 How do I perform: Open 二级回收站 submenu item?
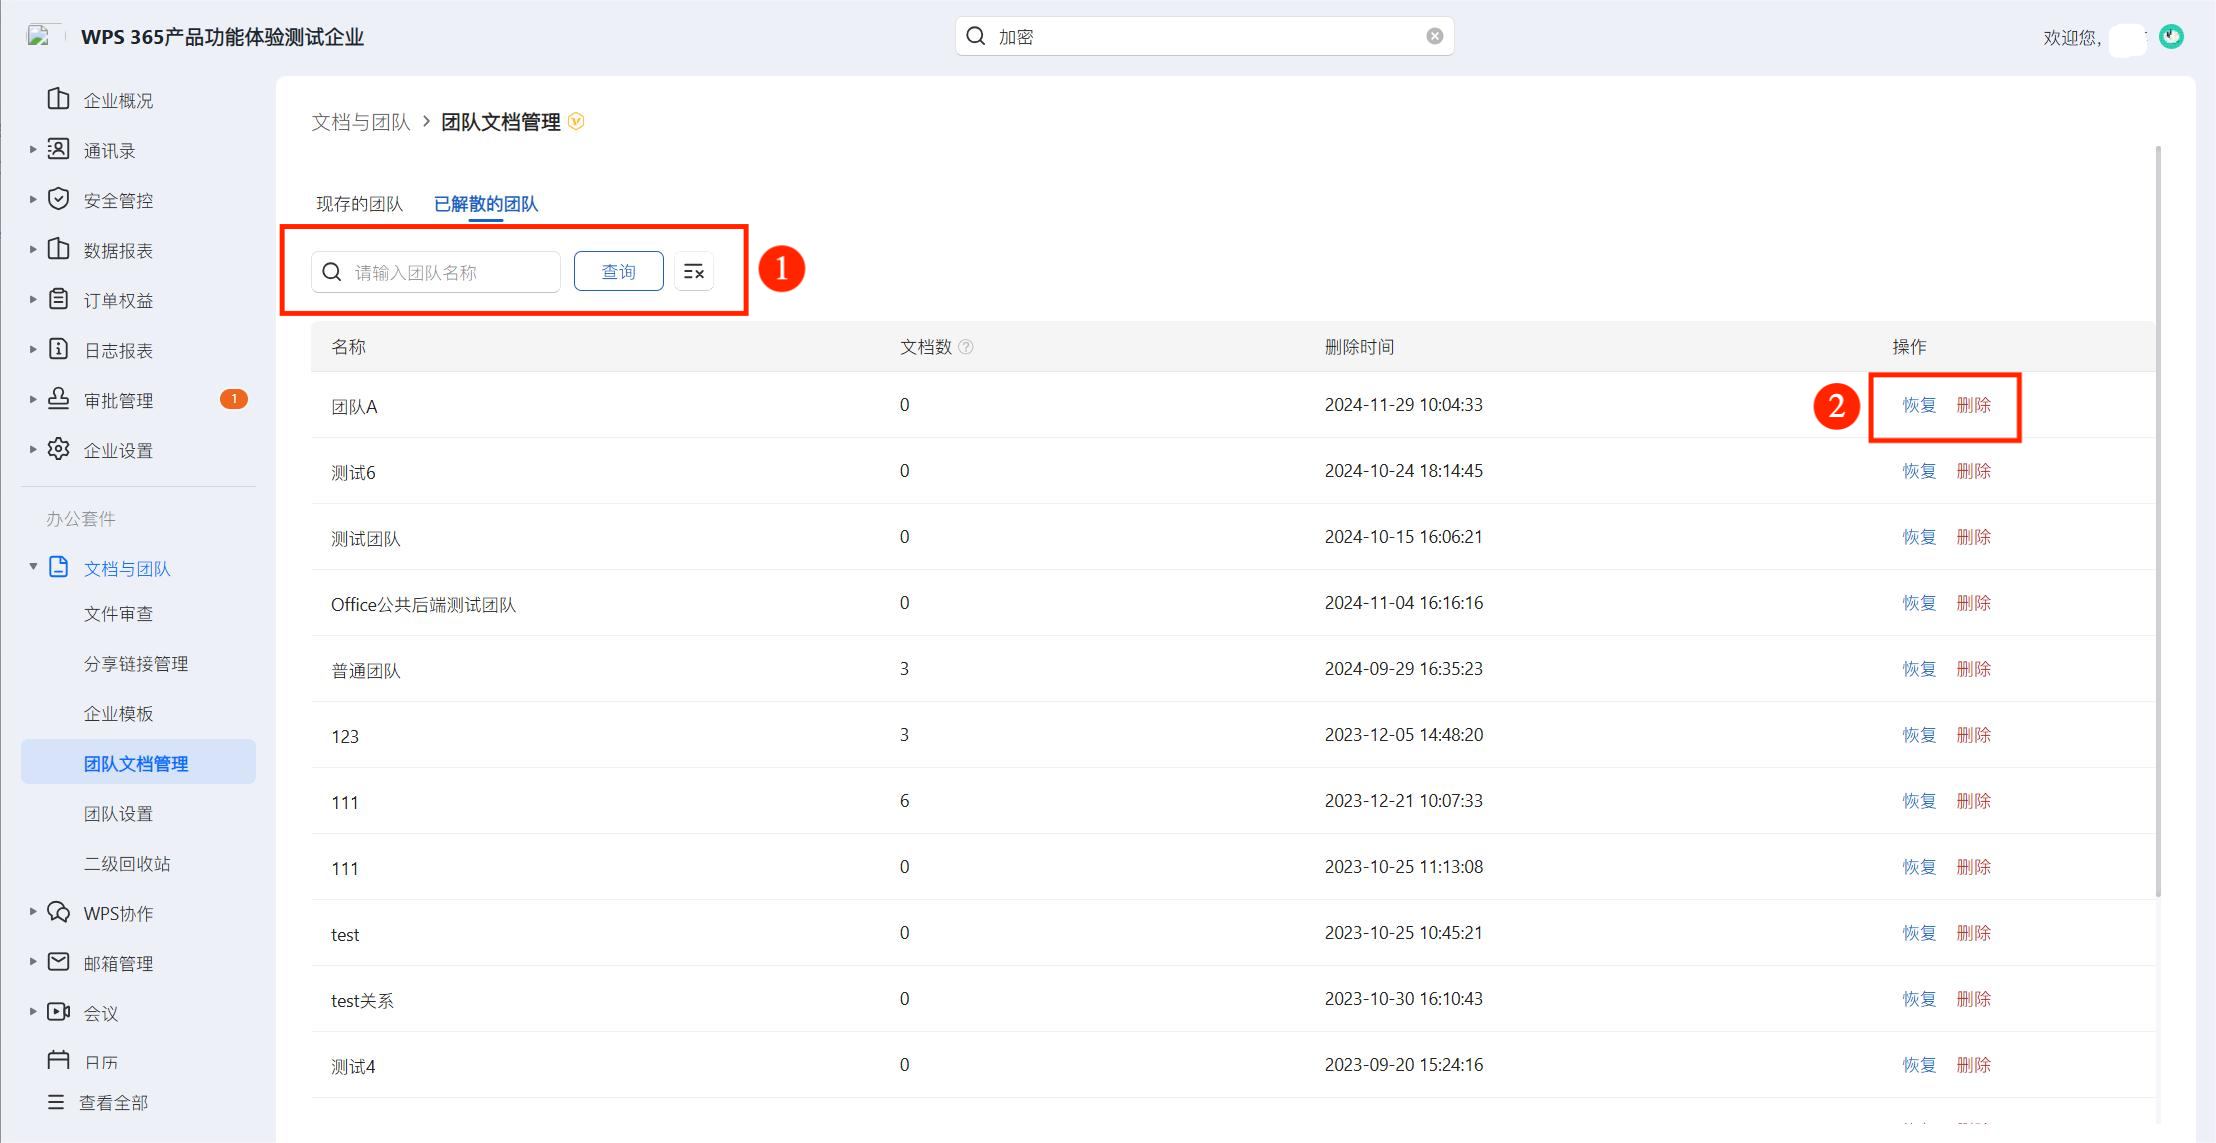pos(127,864)
